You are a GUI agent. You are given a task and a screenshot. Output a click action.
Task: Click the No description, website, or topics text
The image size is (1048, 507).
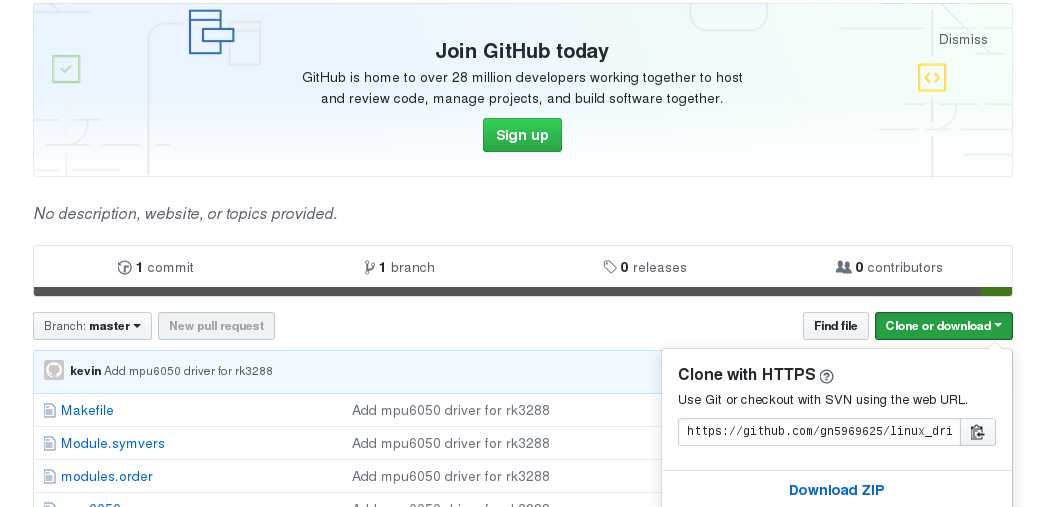185,214
